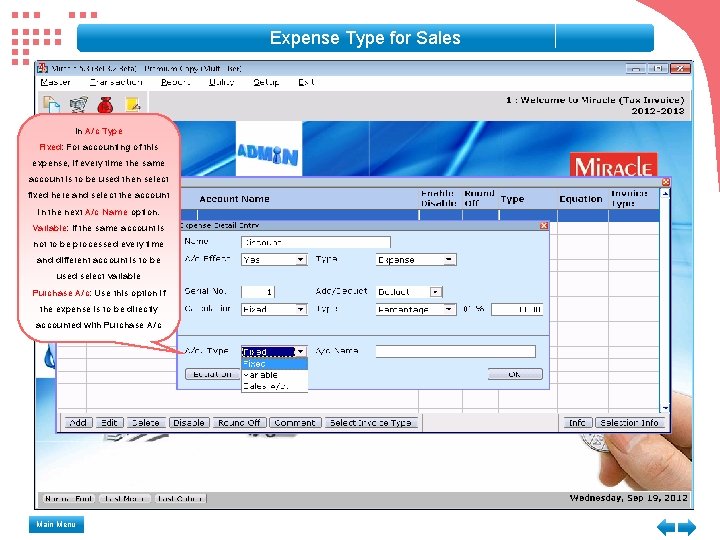Click the Equation column header
Image resolution: width=720 pixels, height=540 pixels.
click(x=581, y=199)
